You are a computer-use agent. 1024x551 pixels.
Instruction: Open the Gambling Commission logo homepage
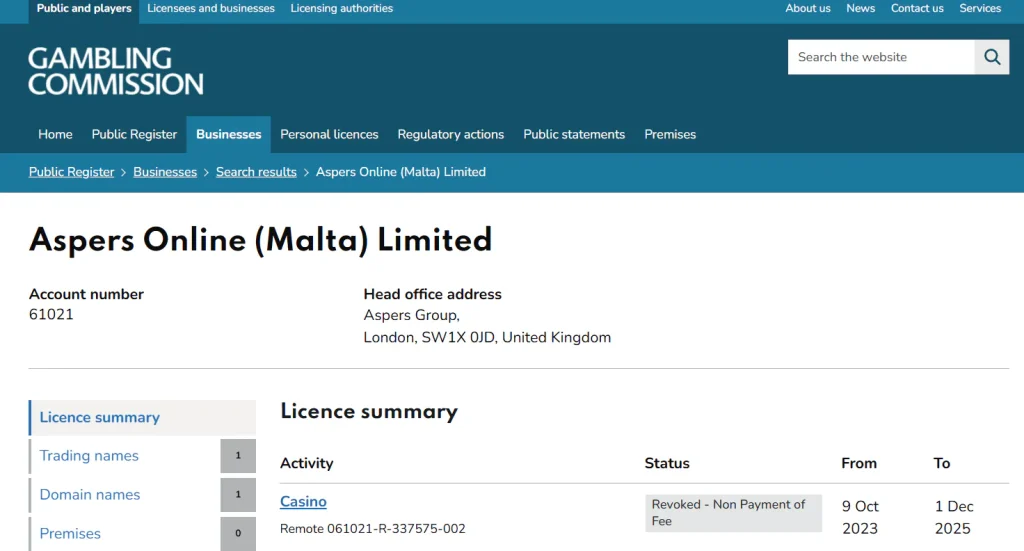point(116,71)
